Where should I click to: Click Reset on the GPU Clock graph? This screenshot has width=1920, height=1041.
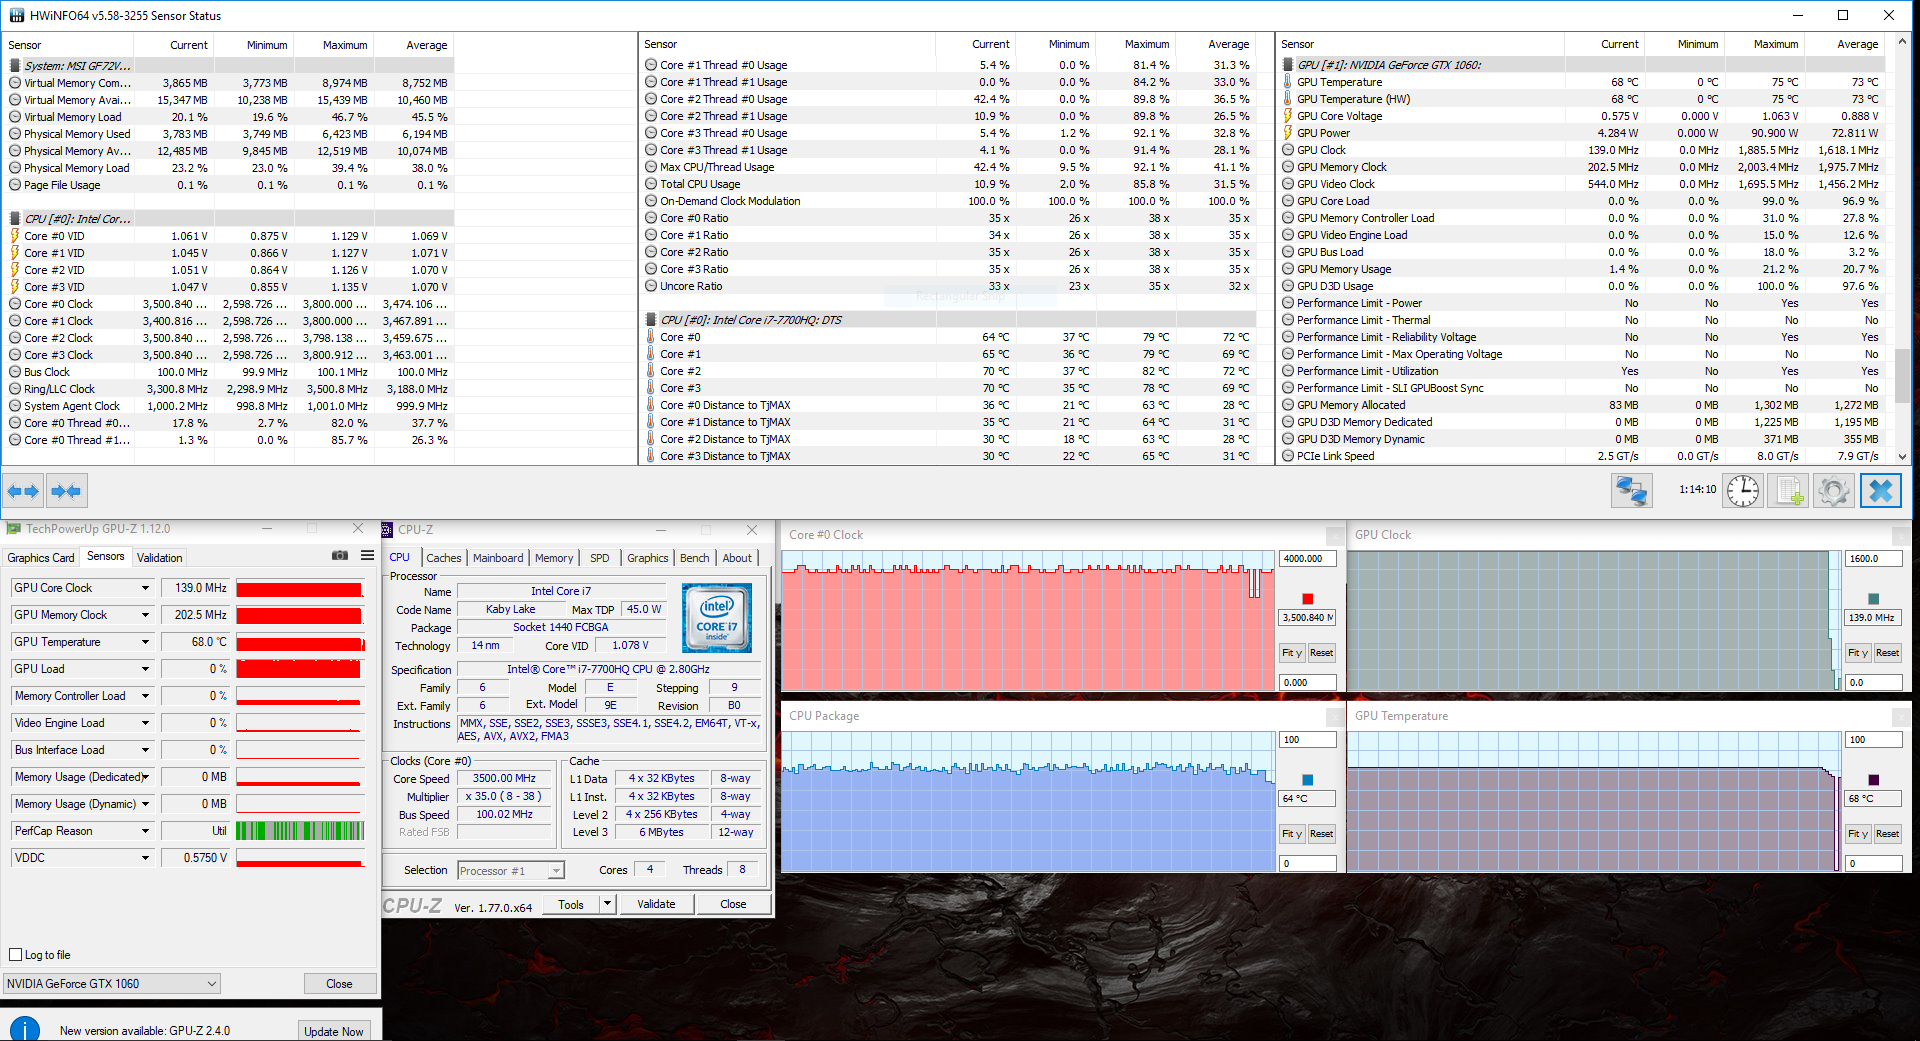click(1887, 653)
